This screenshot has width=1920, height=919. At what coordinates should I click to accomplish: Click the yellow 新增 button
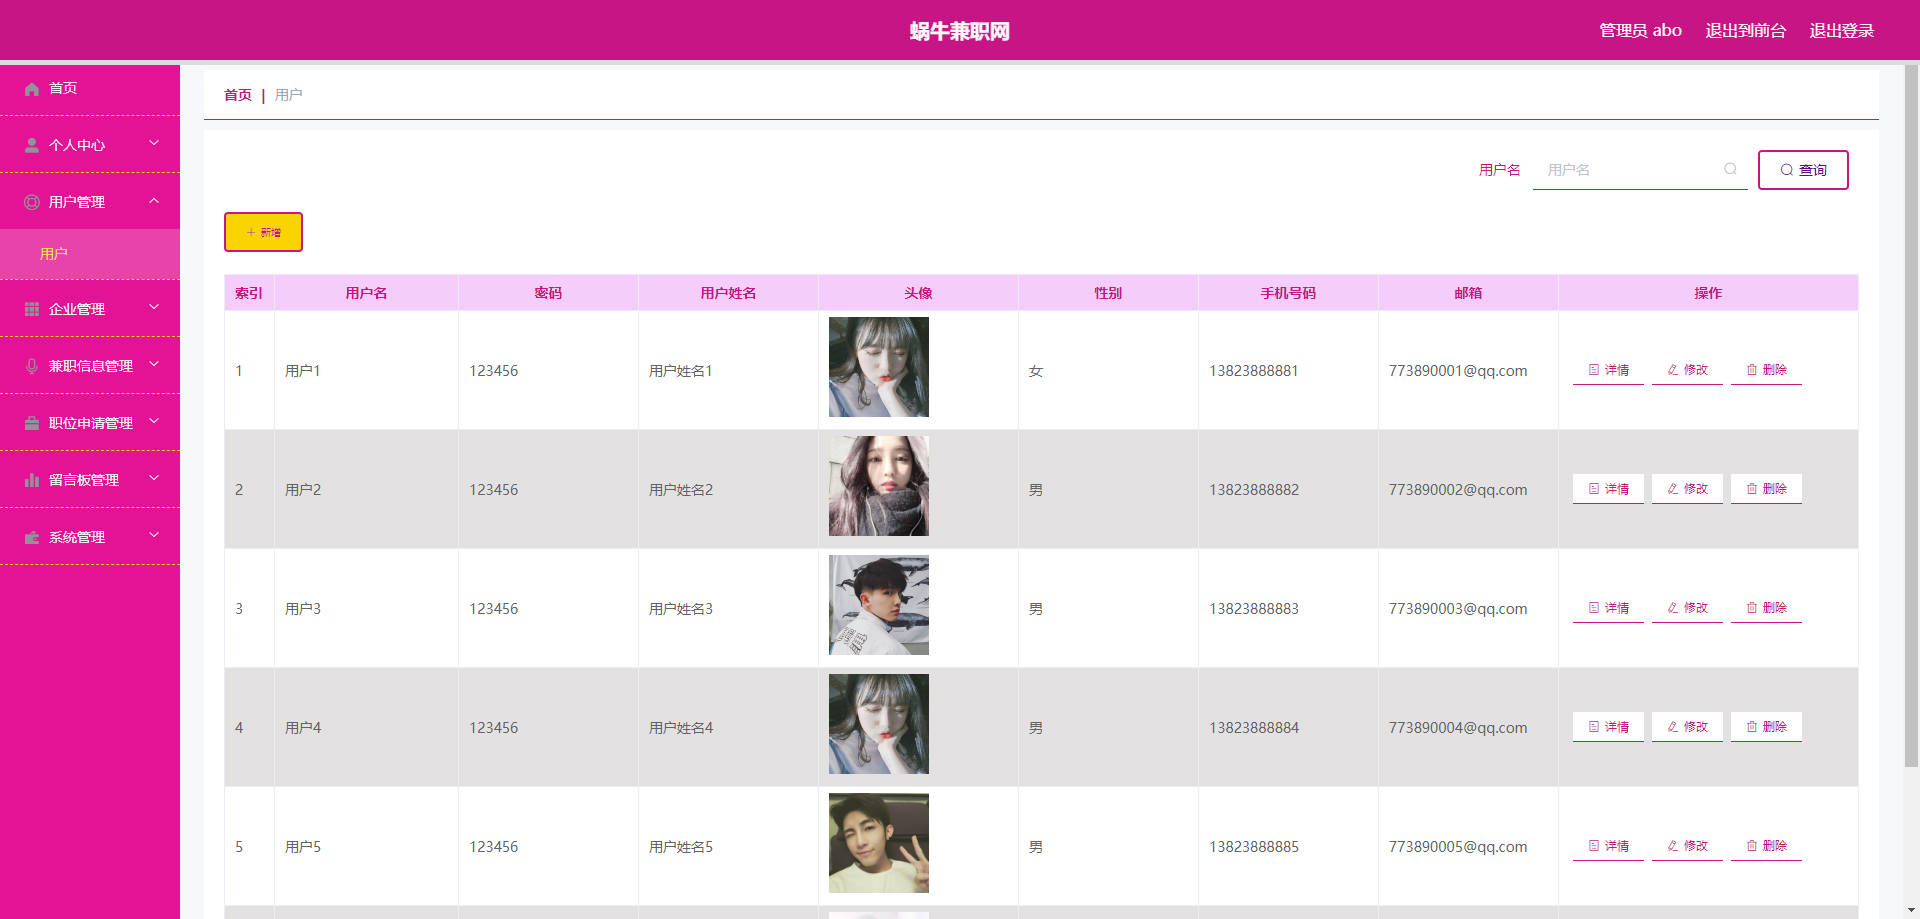pos(263,232)
